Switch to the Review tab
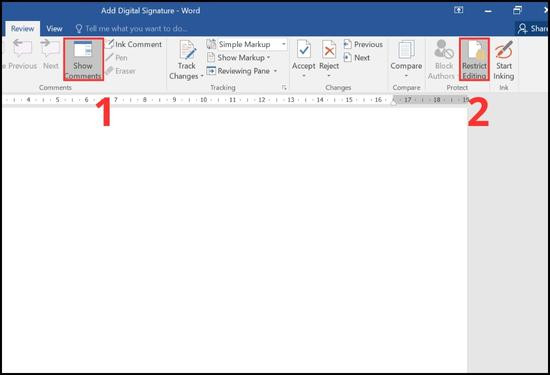Screen dimensions: 550x375 coord(22,29)
